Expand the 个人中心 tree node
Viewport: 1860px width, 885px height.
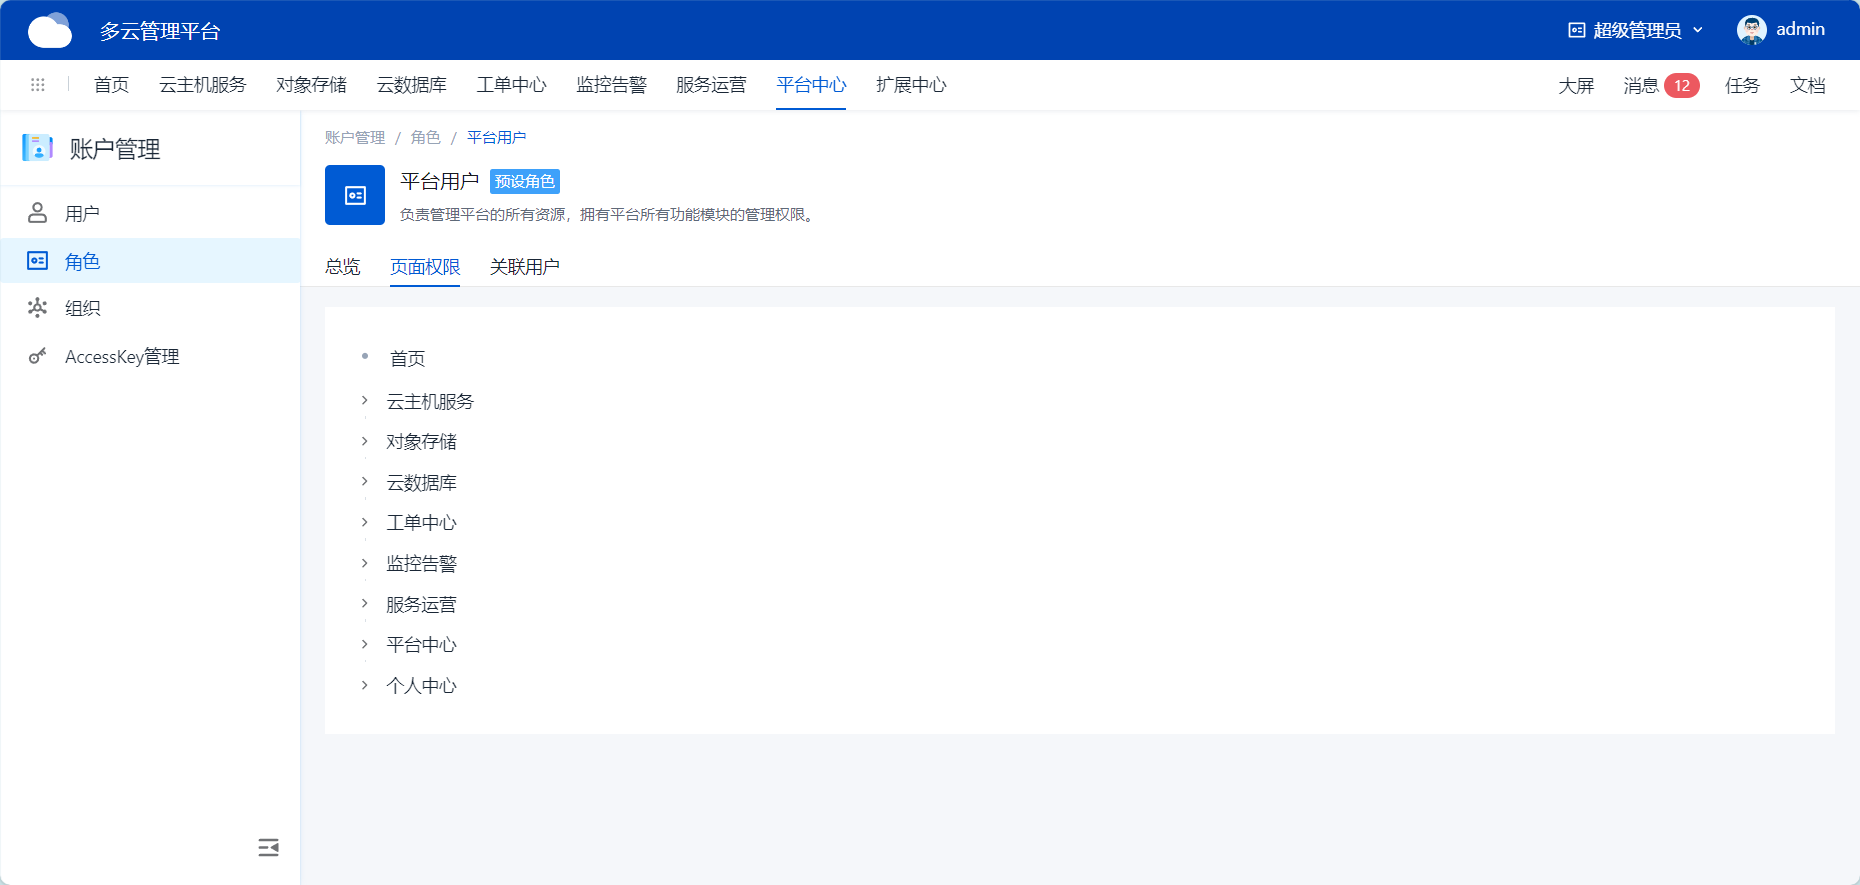pyautogui.click(x=365, y=685)
